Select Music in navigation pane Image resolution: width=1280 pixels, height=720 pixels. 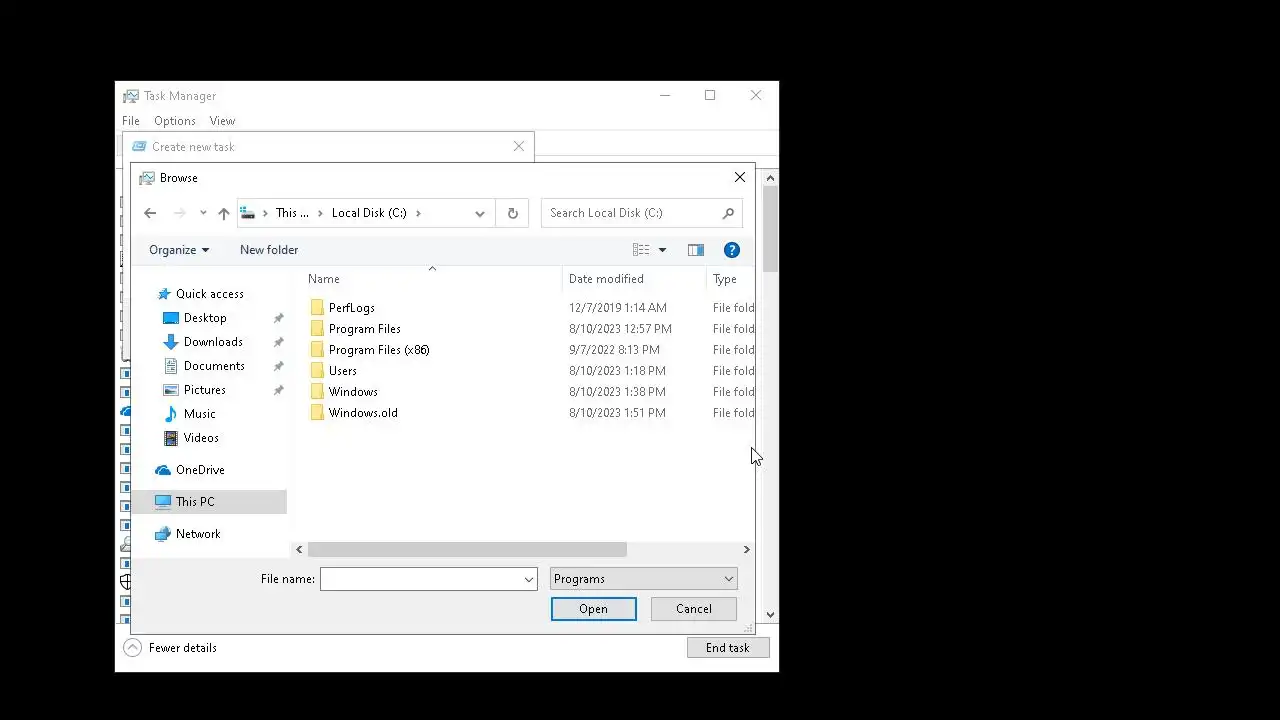click(x=200, y=414)
